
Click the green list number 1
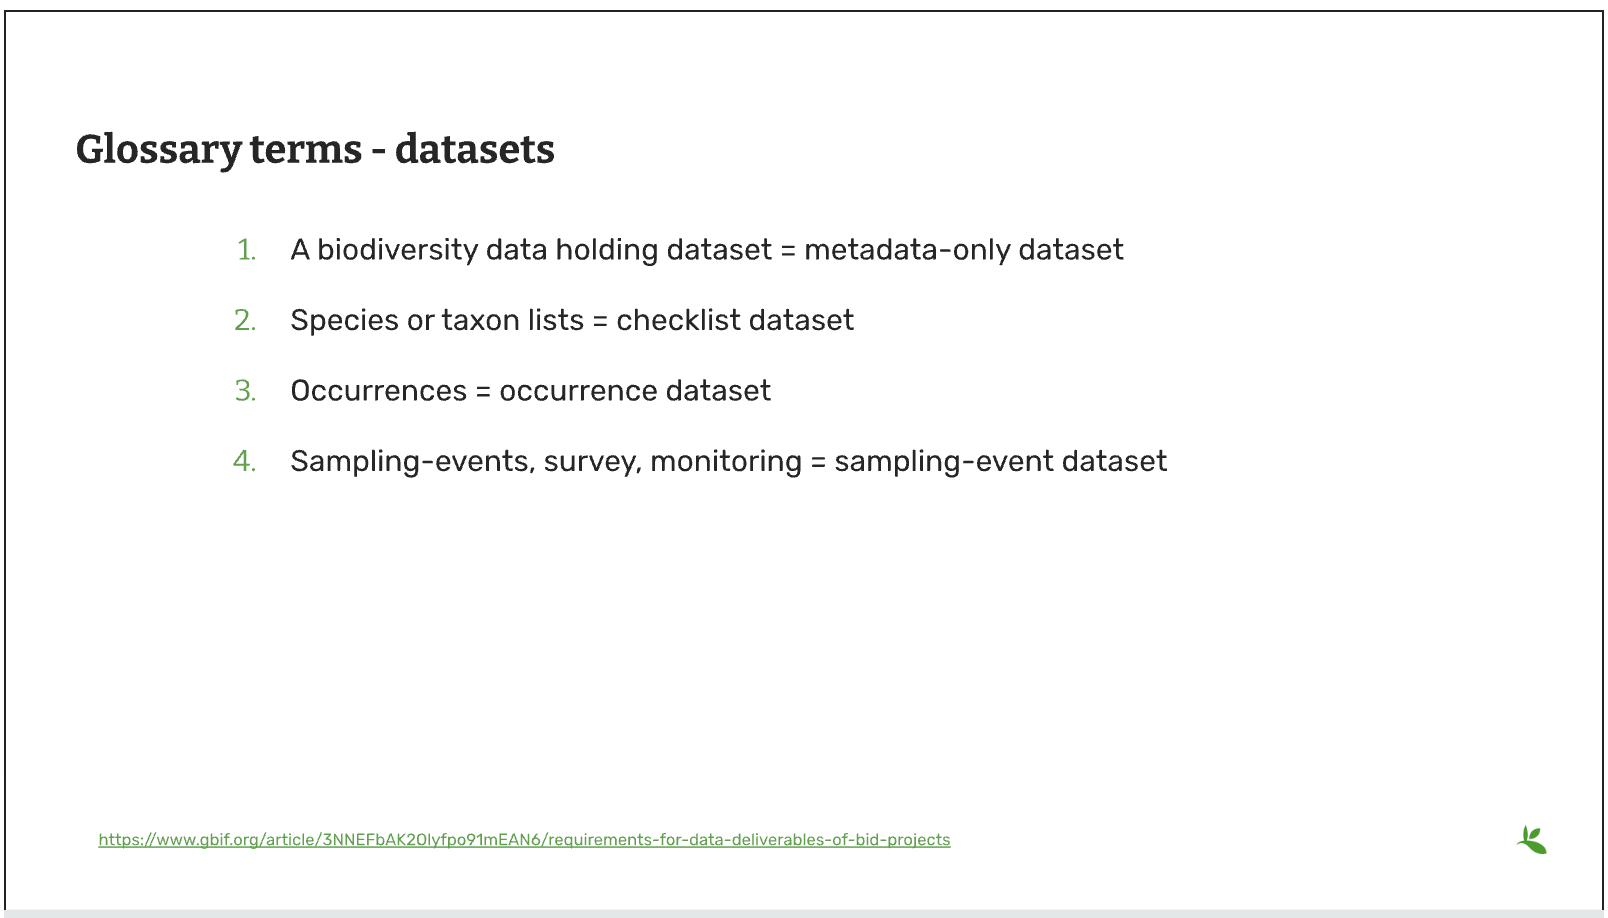(246, 250)
